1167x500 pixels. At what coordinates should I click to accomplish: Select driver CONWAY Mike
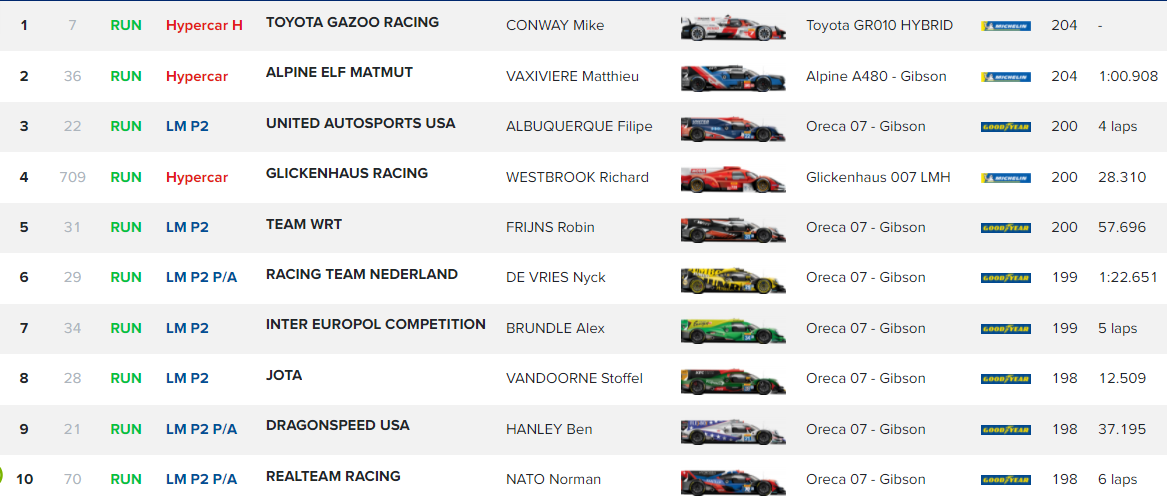pos(554,26)
